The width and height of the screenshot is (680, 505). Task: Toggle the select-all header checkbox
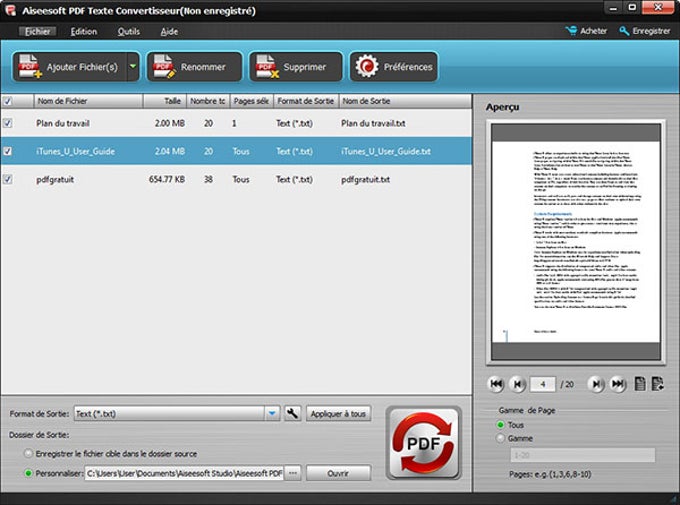7,101
